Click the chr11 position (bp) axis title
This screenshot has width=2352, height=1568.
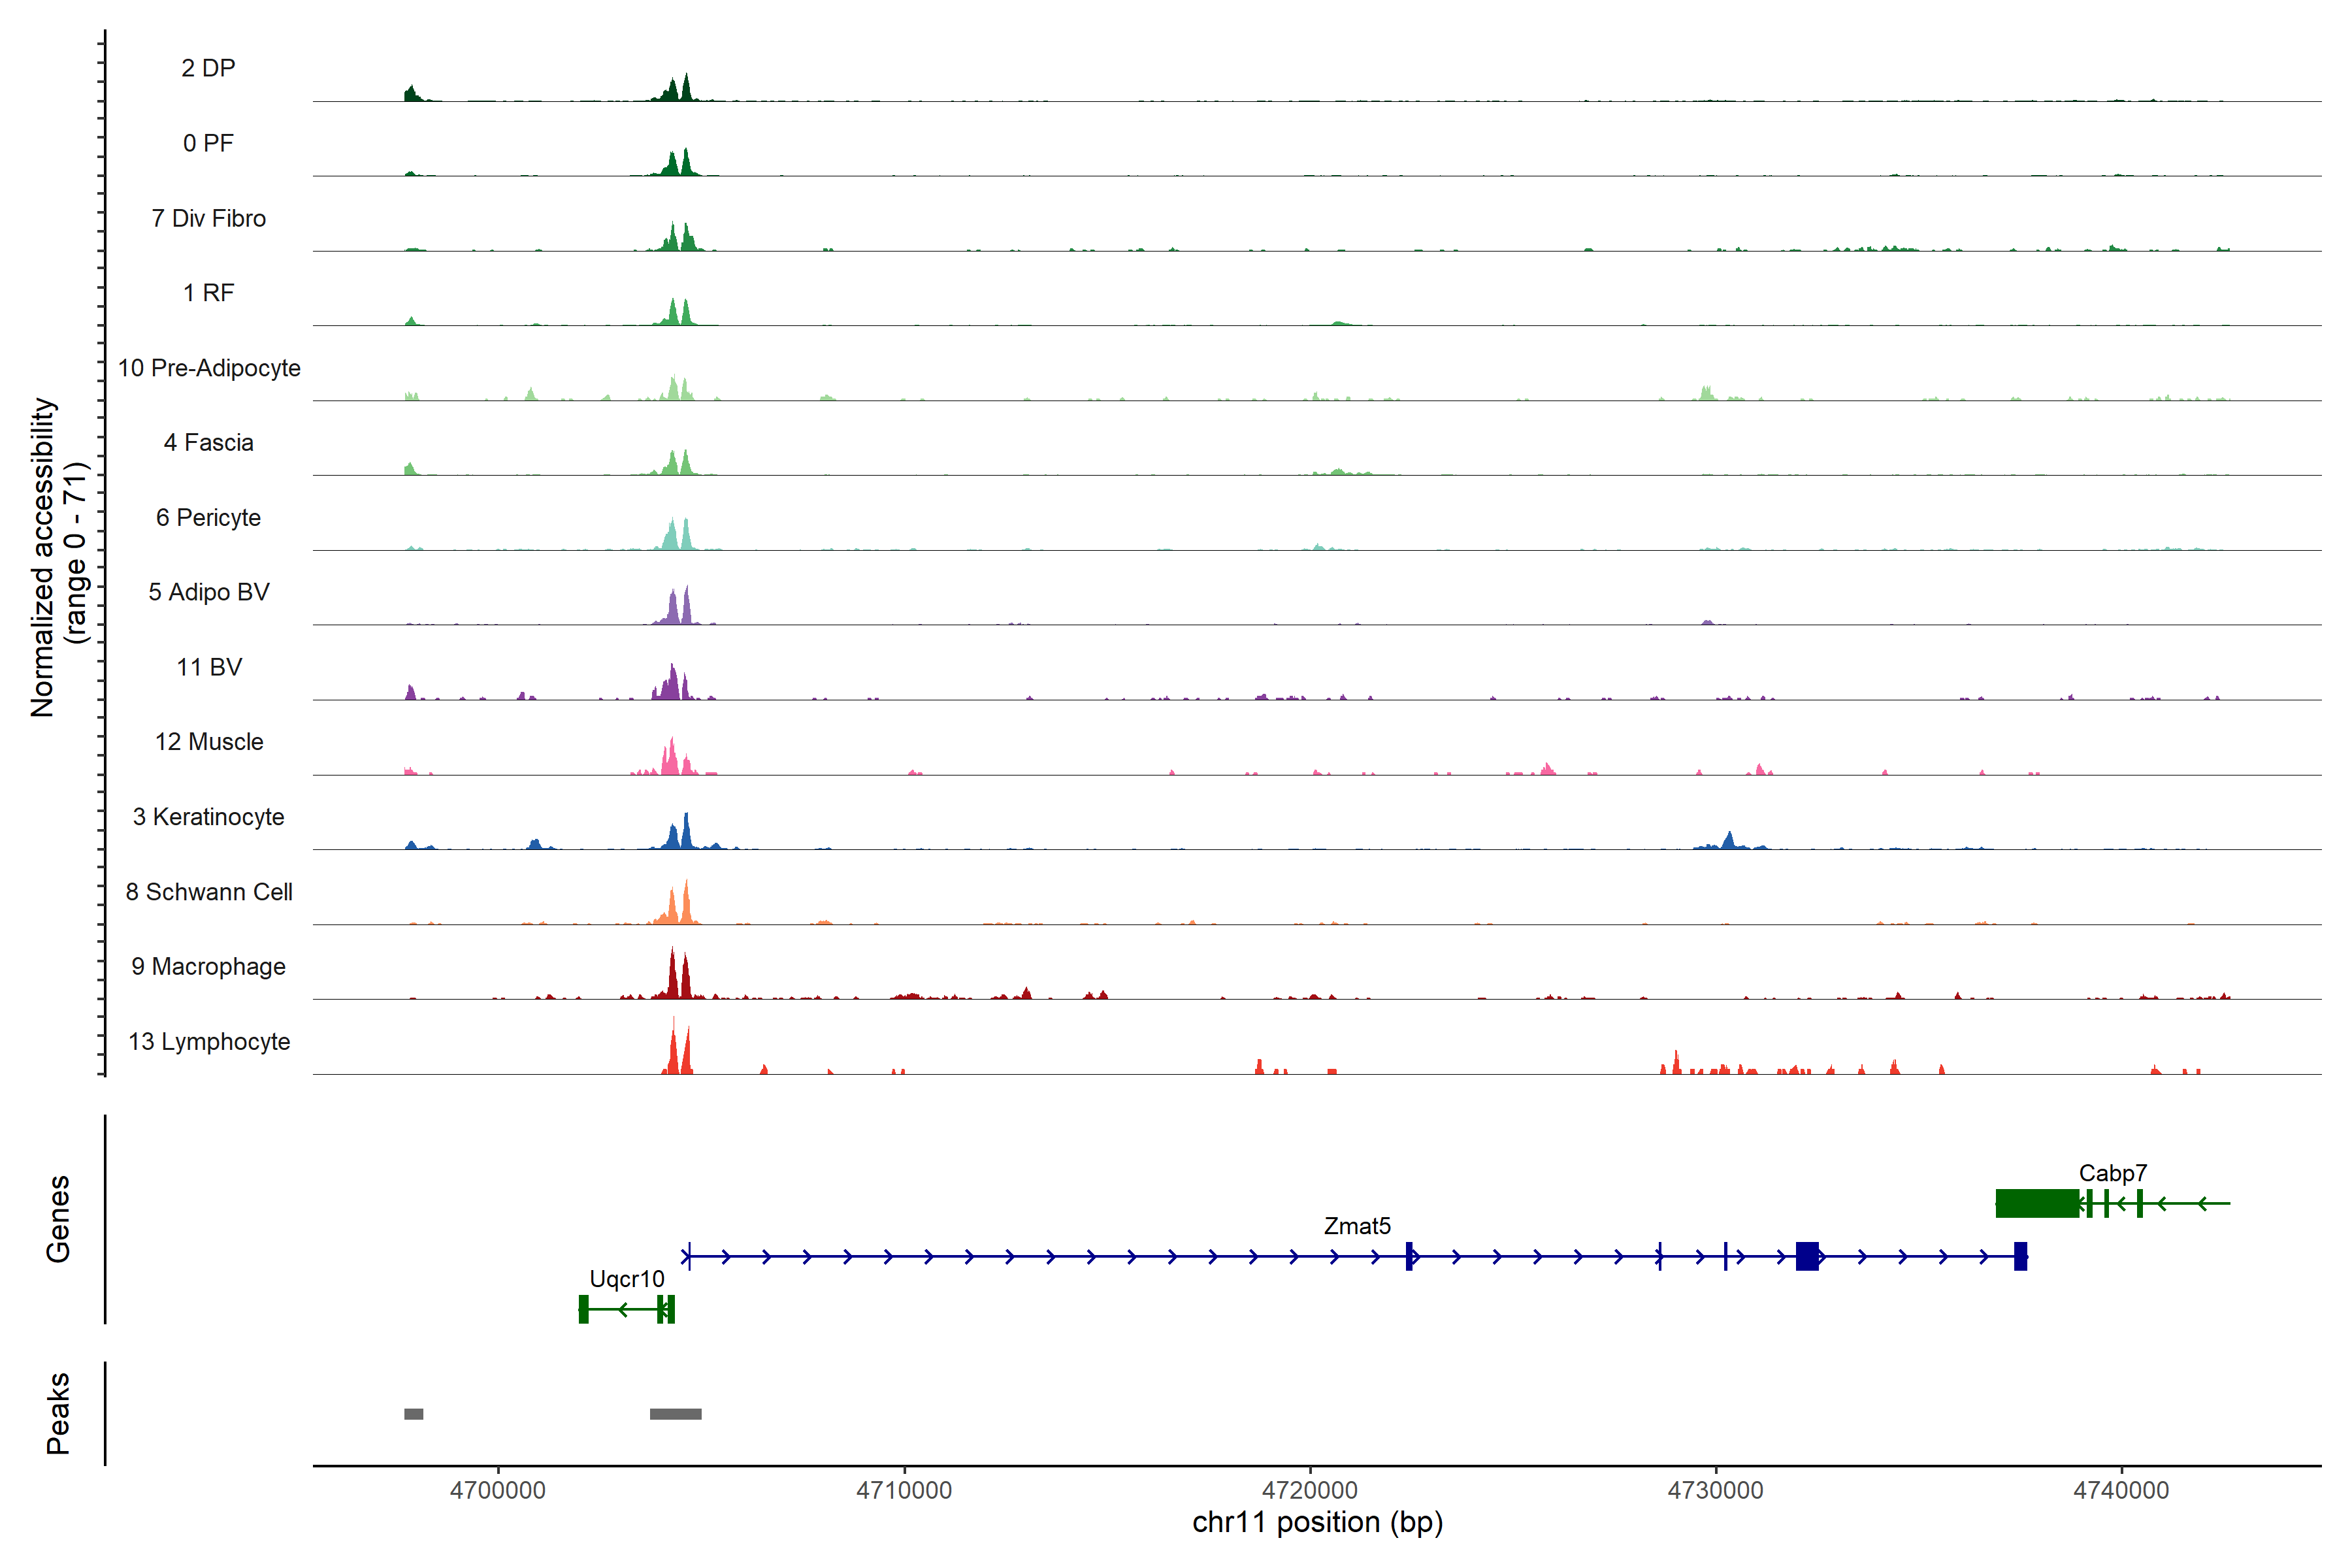coord(1317,1522)
